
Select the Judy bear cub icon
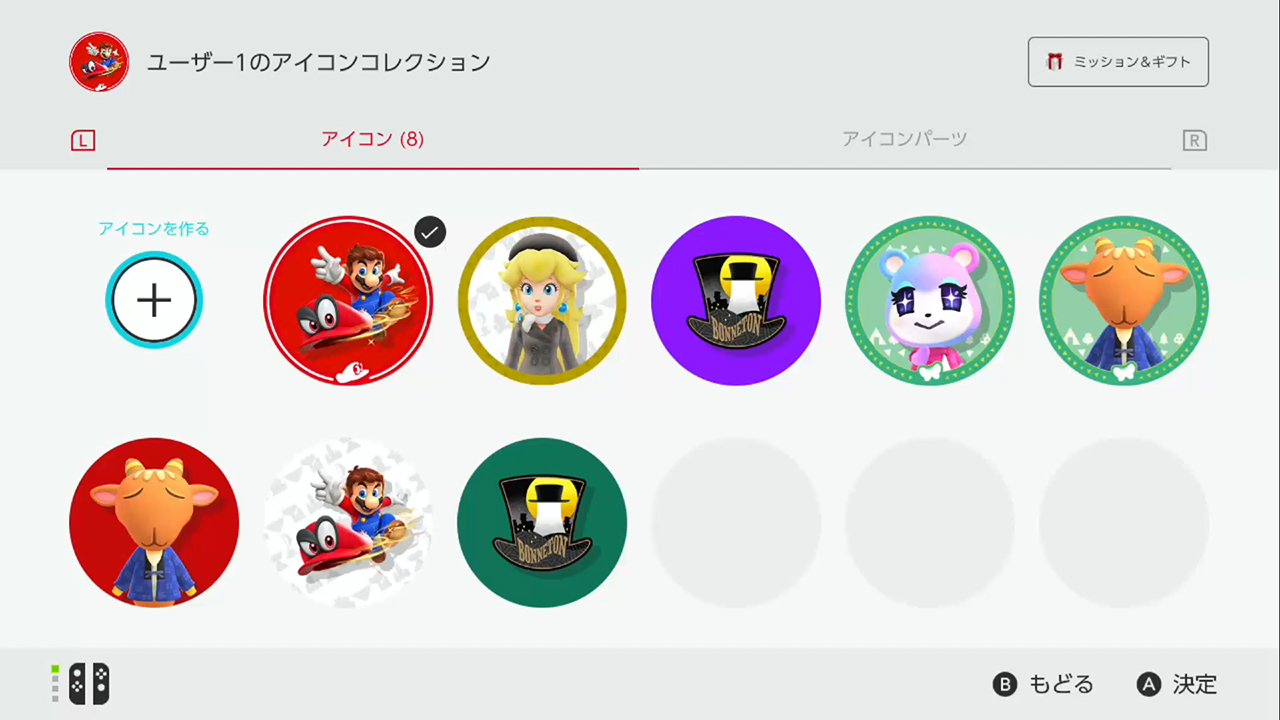click(x=930, y=301)
